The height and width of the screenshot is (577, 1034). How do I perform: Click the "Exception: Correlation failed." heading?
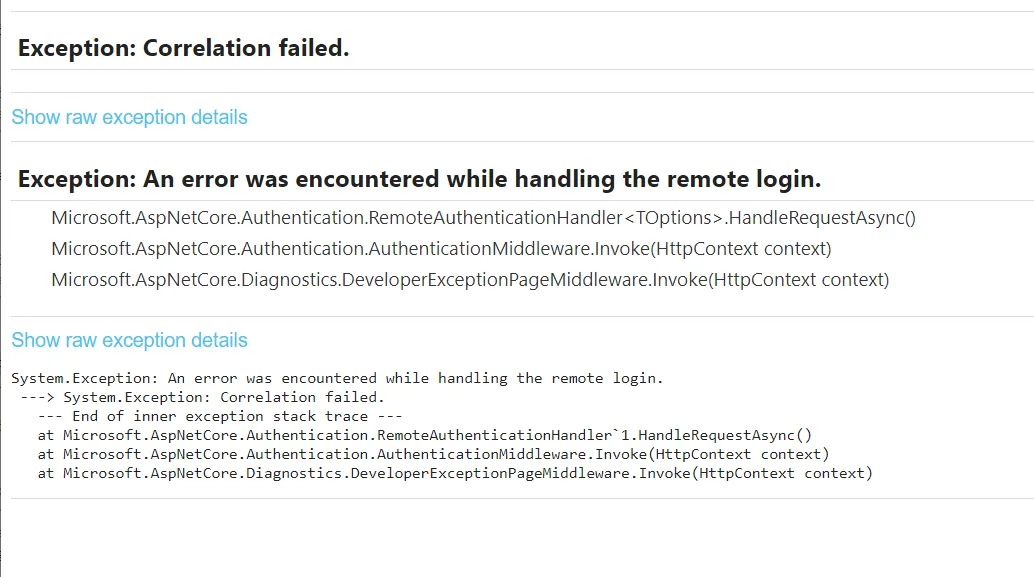[x=183, y=48]
